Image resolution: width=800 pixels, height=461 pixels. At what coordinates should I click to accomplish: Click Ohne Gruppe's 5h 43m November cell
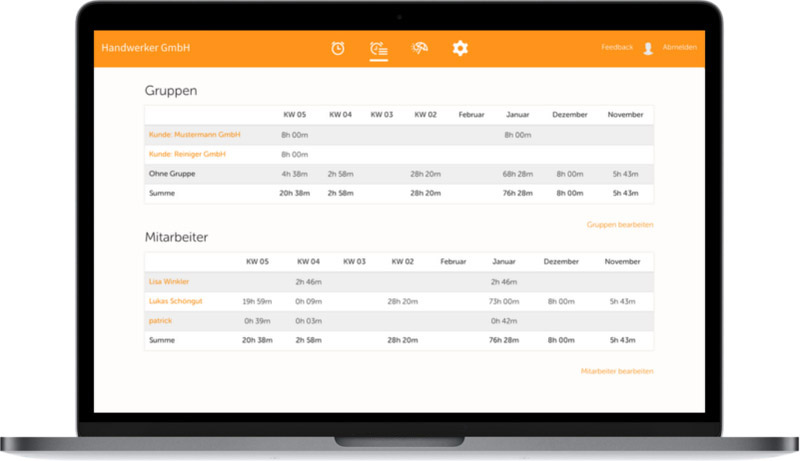point(625,174)
